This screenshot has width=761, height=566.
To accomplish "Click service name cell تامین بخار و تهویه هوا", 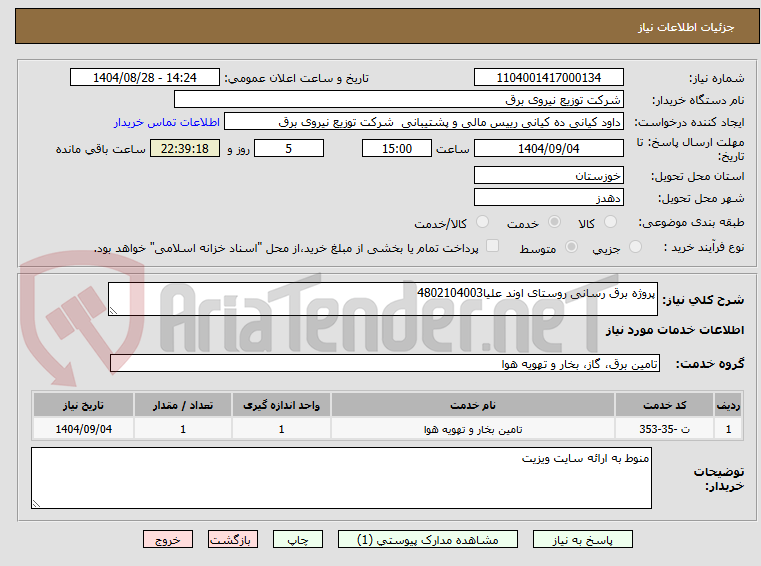I will click(x=473, y=429).
